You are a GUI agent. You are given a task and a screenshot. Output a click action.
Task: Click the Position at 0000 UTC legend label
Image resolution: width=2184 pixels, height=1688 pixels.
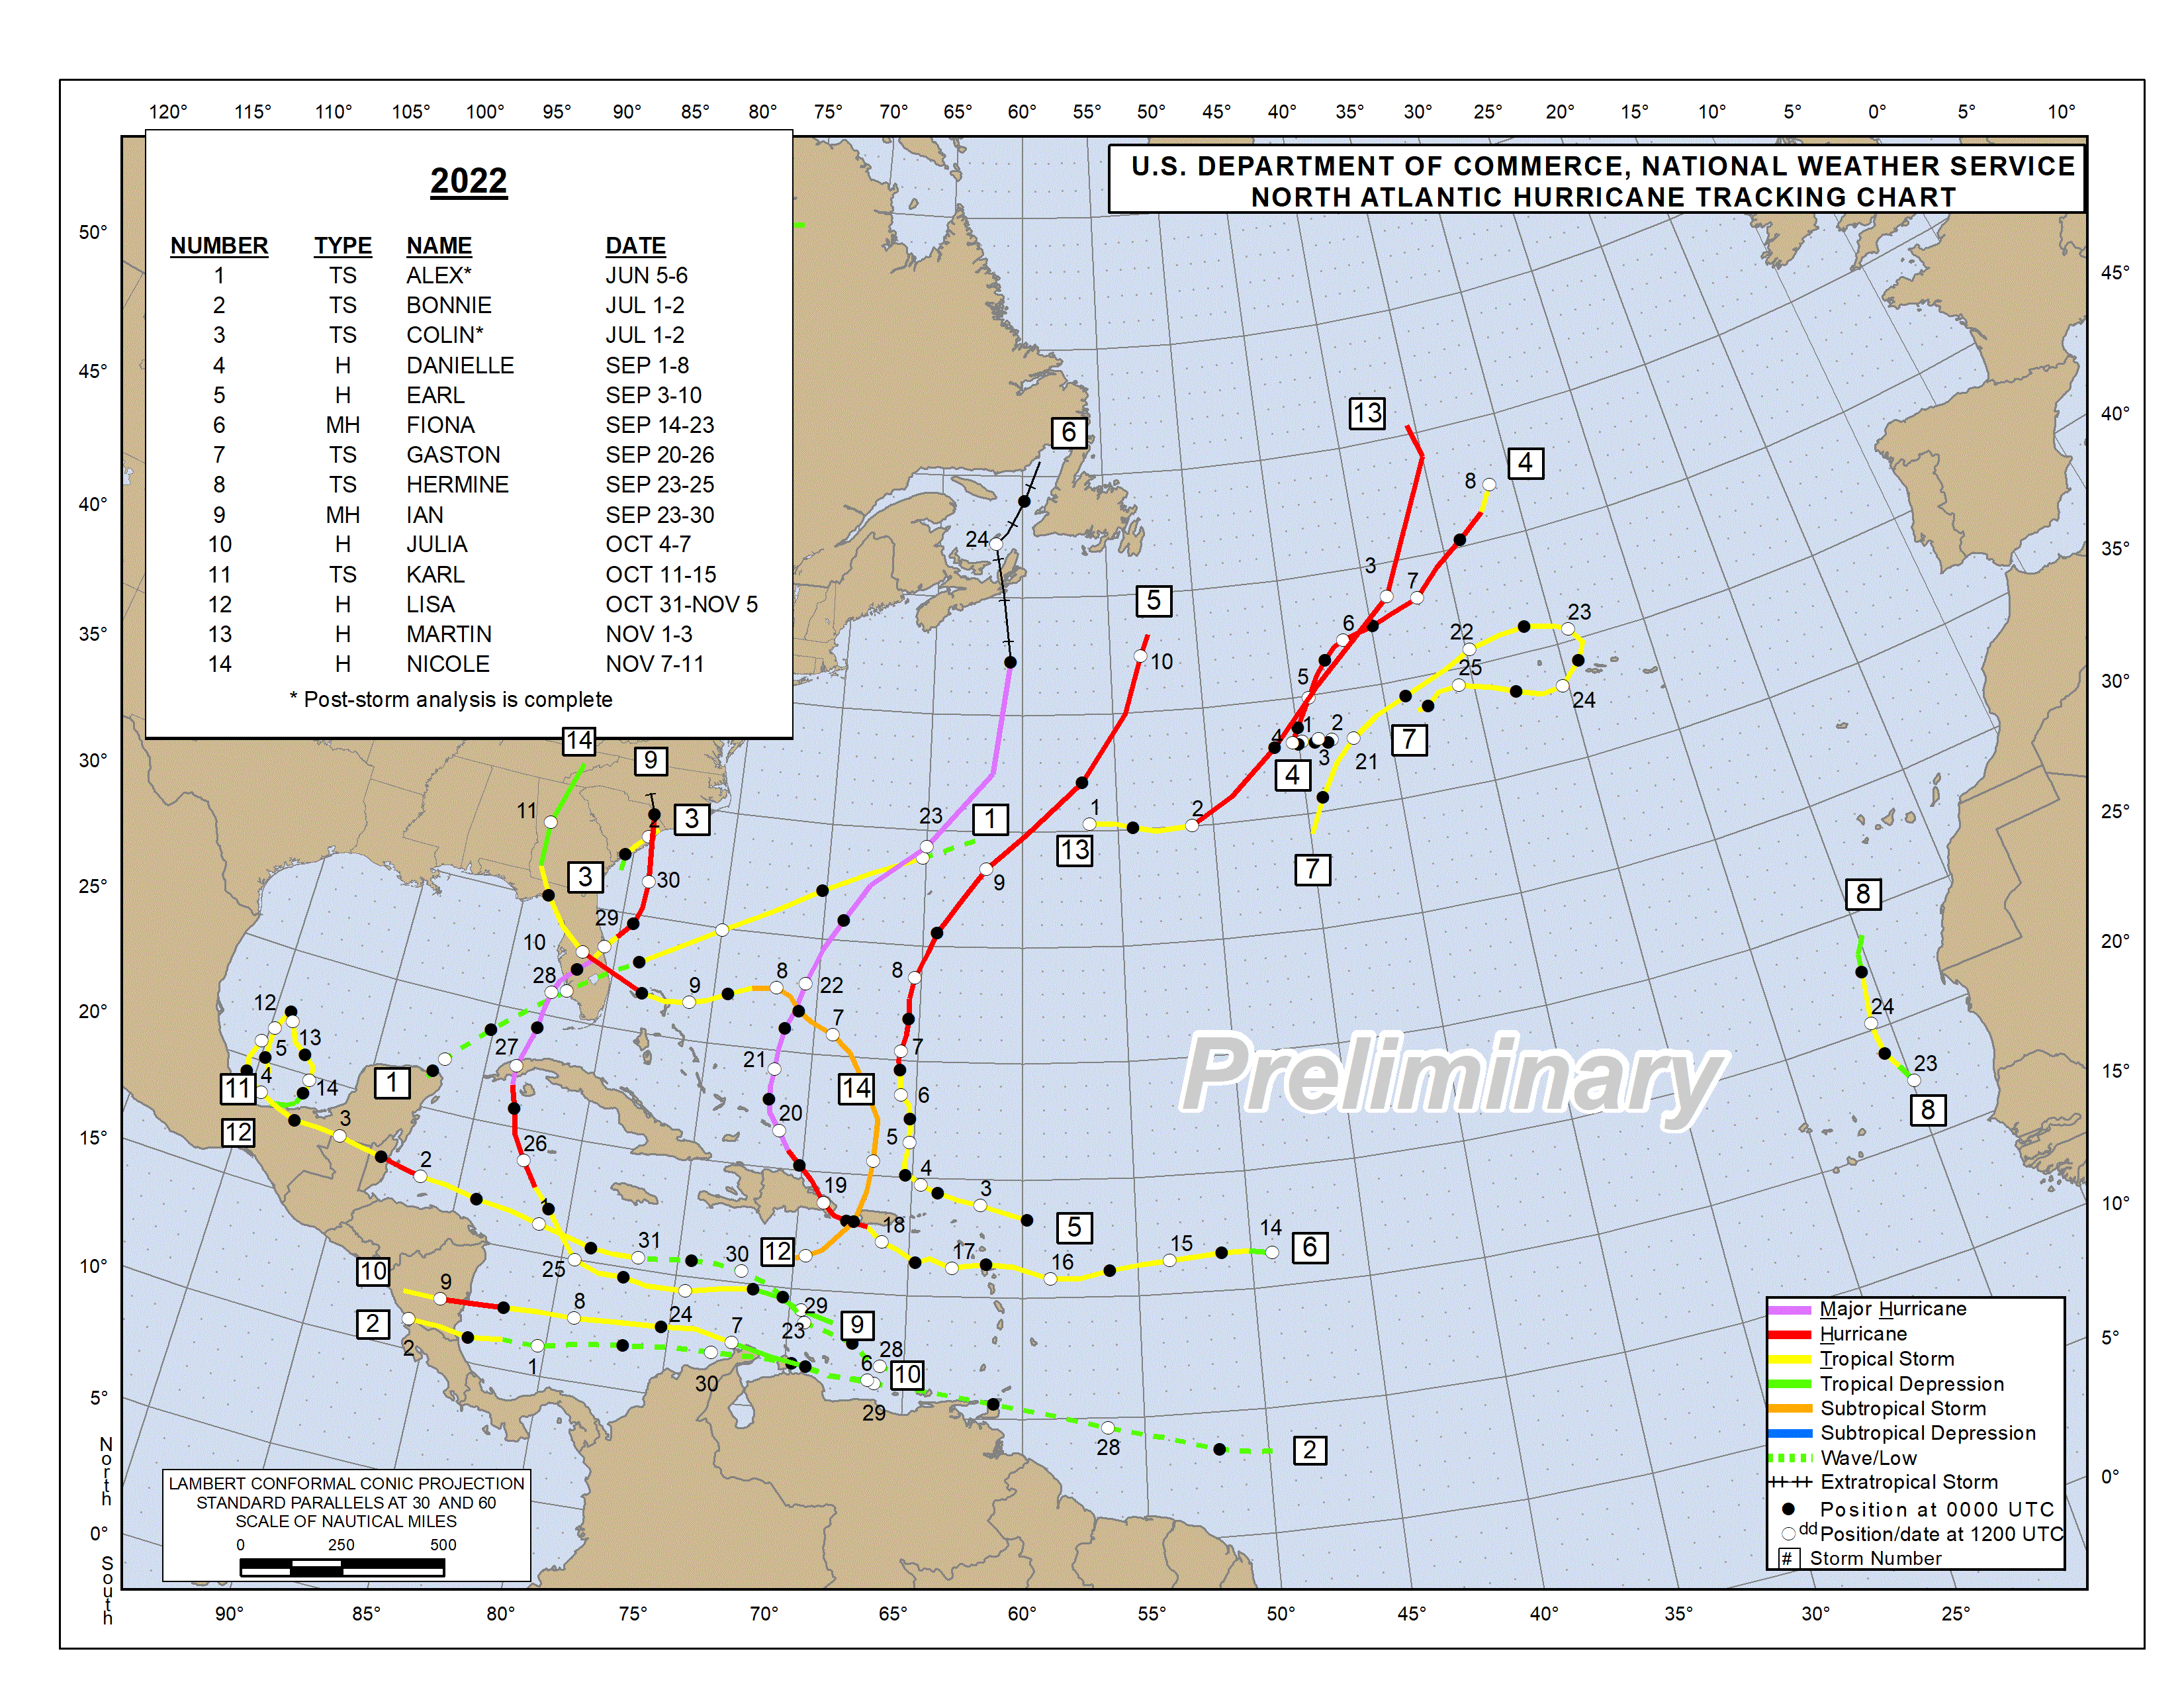pyautogui.click(x=1937, y=1510)
